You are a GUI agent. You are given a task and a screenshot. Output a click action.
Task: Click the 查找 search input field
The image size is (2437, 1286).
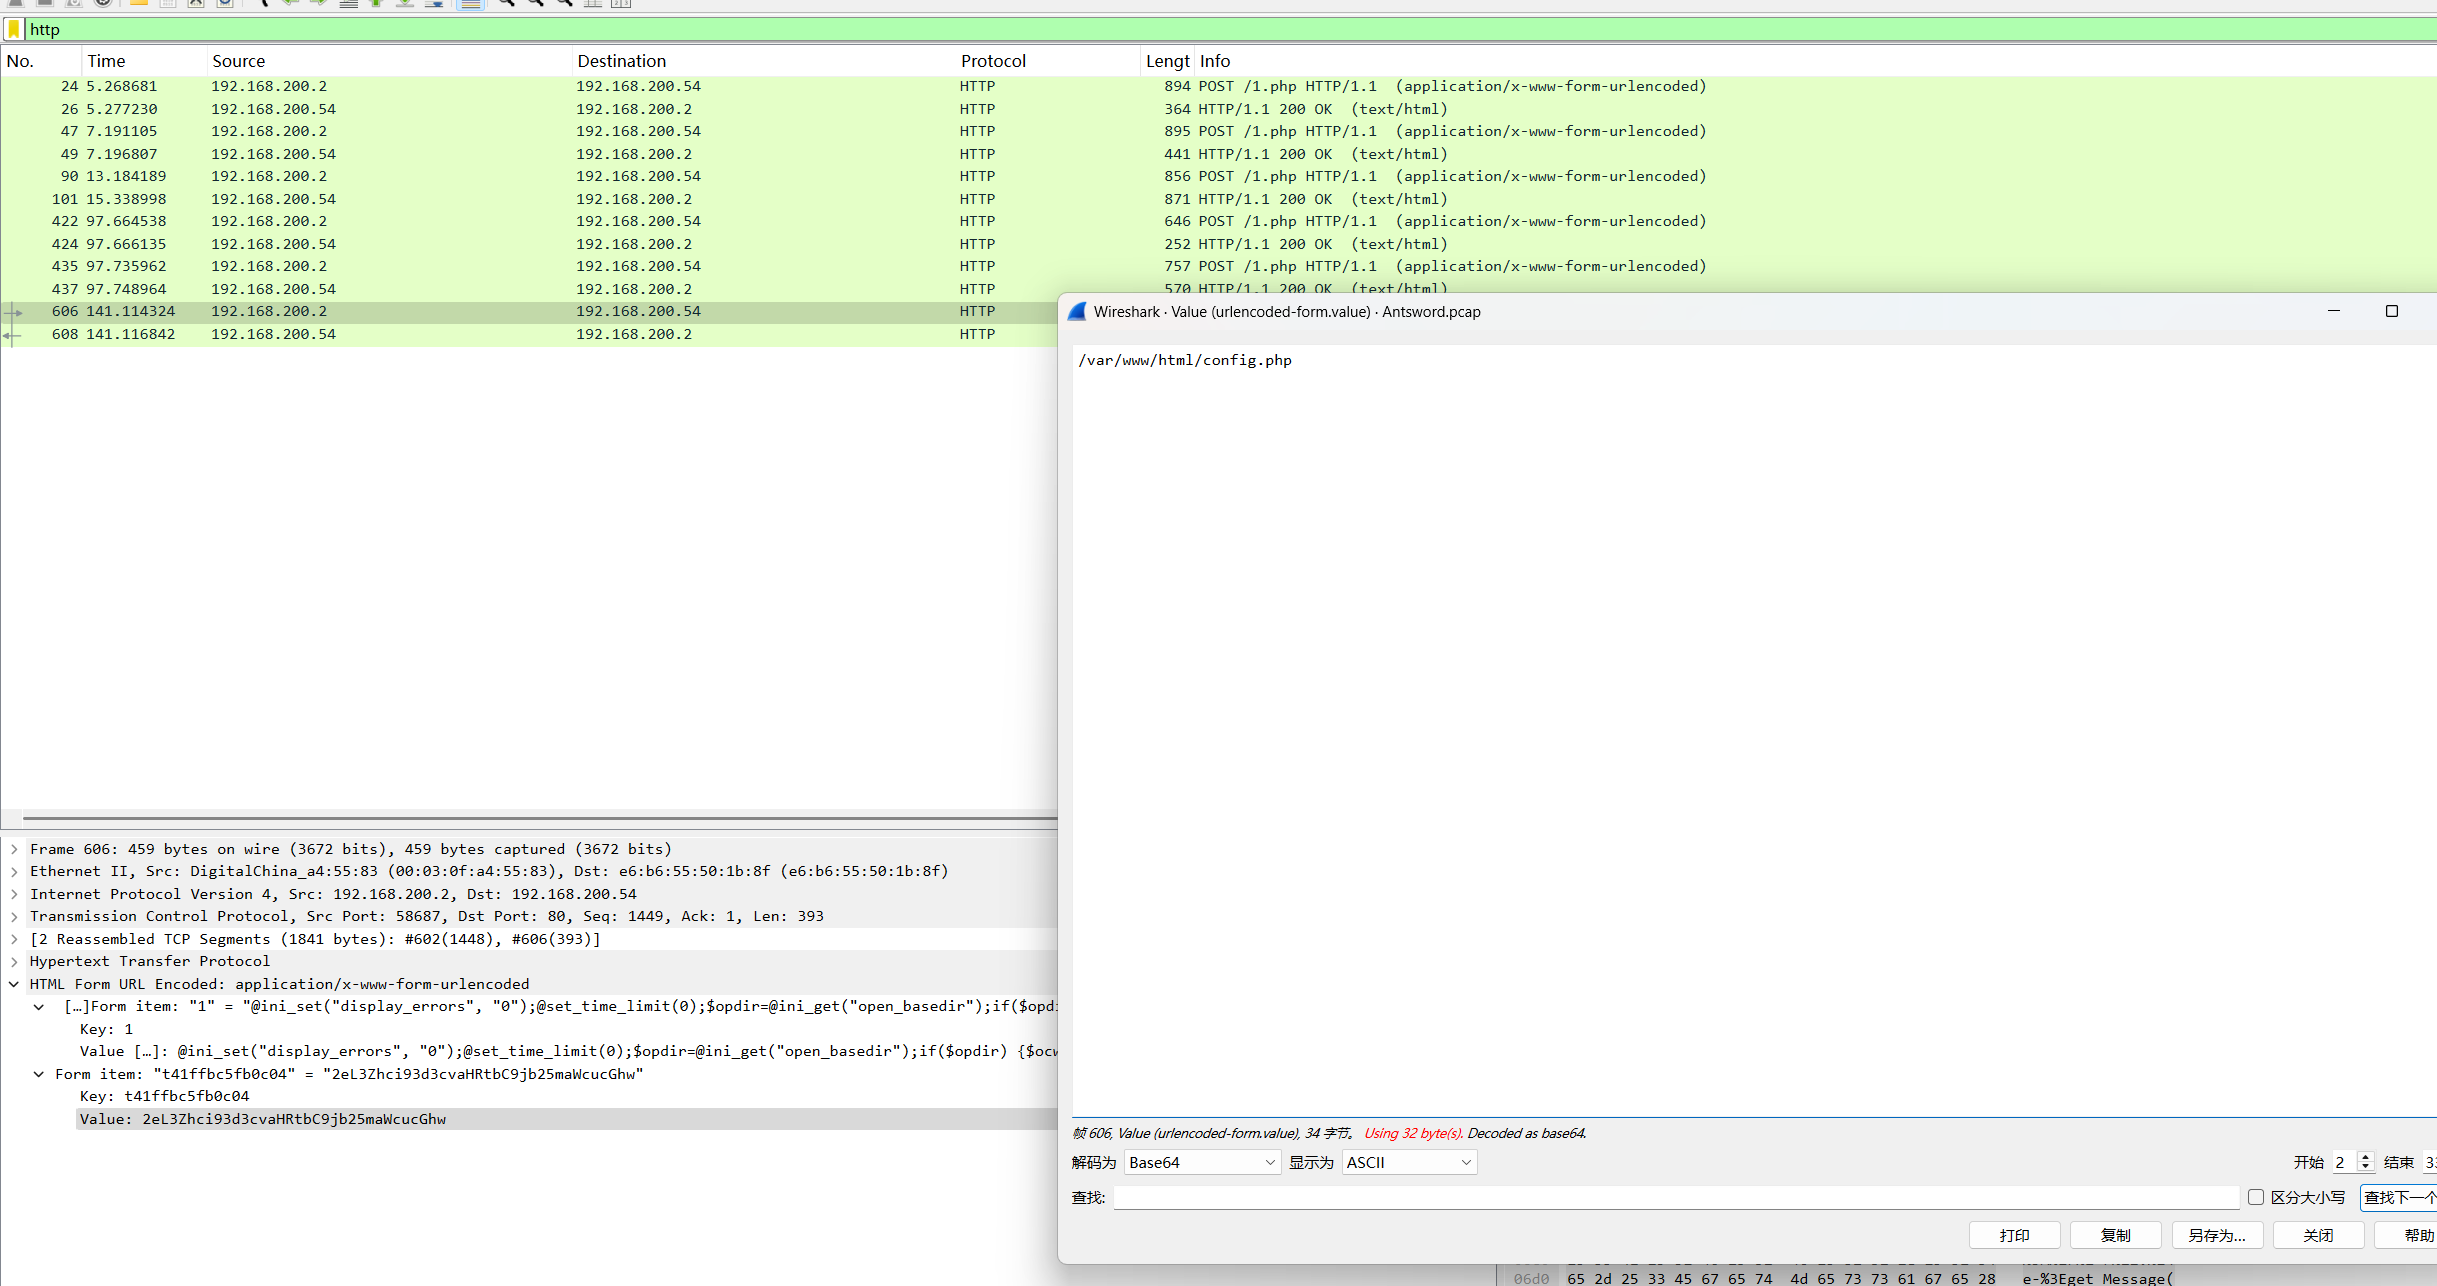[1675, 1197]
